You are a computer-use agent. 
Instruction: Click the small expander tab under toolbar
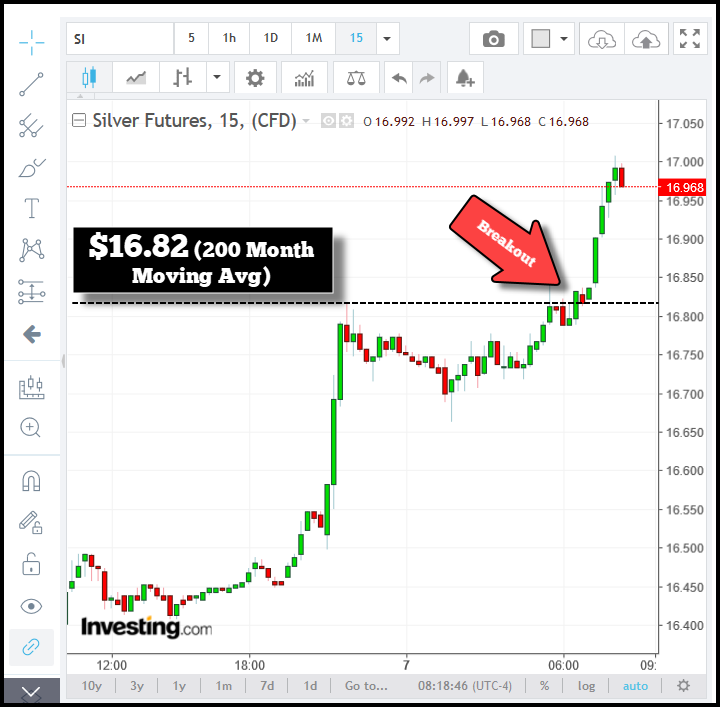point(80,96)
